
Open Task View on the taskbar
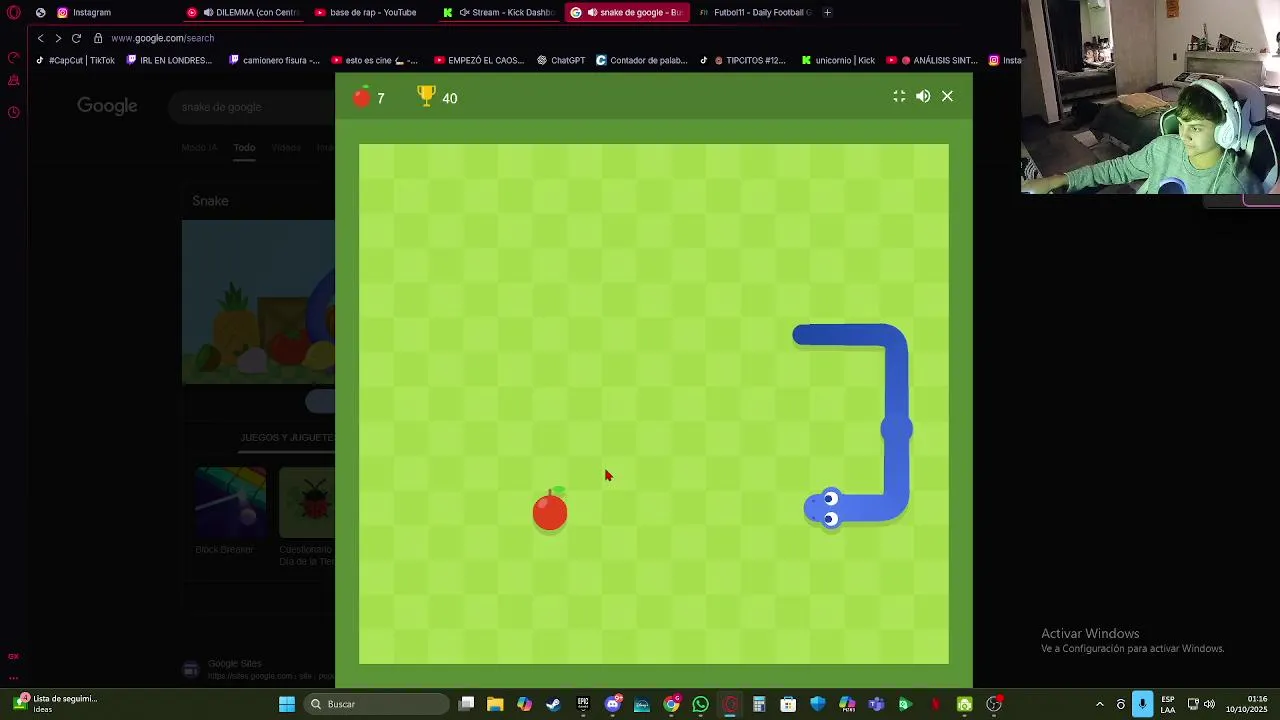coord(466,704)
